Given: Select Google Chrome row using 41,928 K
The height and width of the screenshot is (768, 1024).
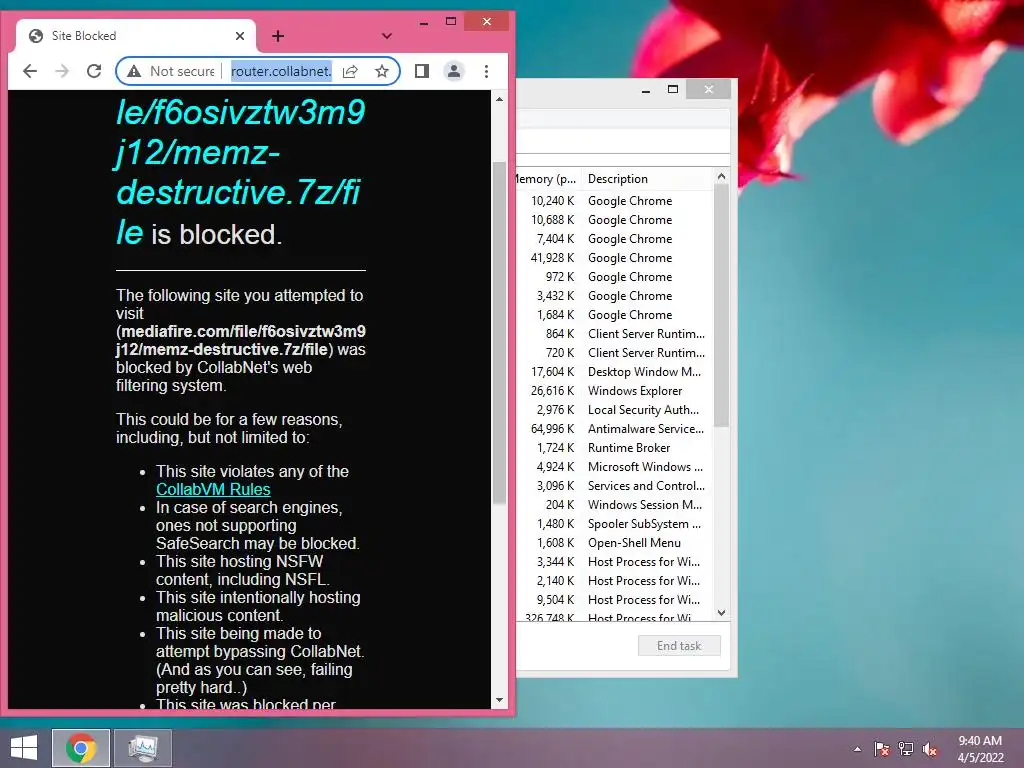Looking at the screenshot, I should (614, 258).
